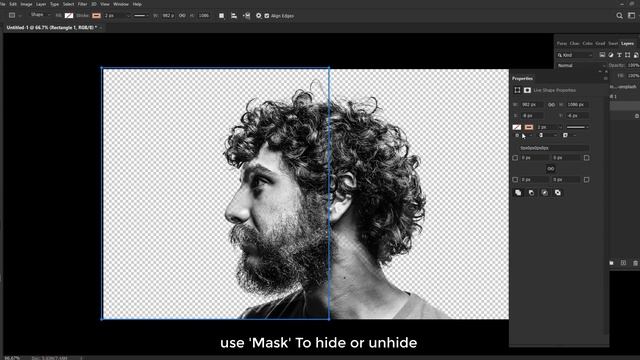This screenshot has width=640, height=360.
Task: Click the Intersect Shape Areas icon
Action: pos(544,193)
